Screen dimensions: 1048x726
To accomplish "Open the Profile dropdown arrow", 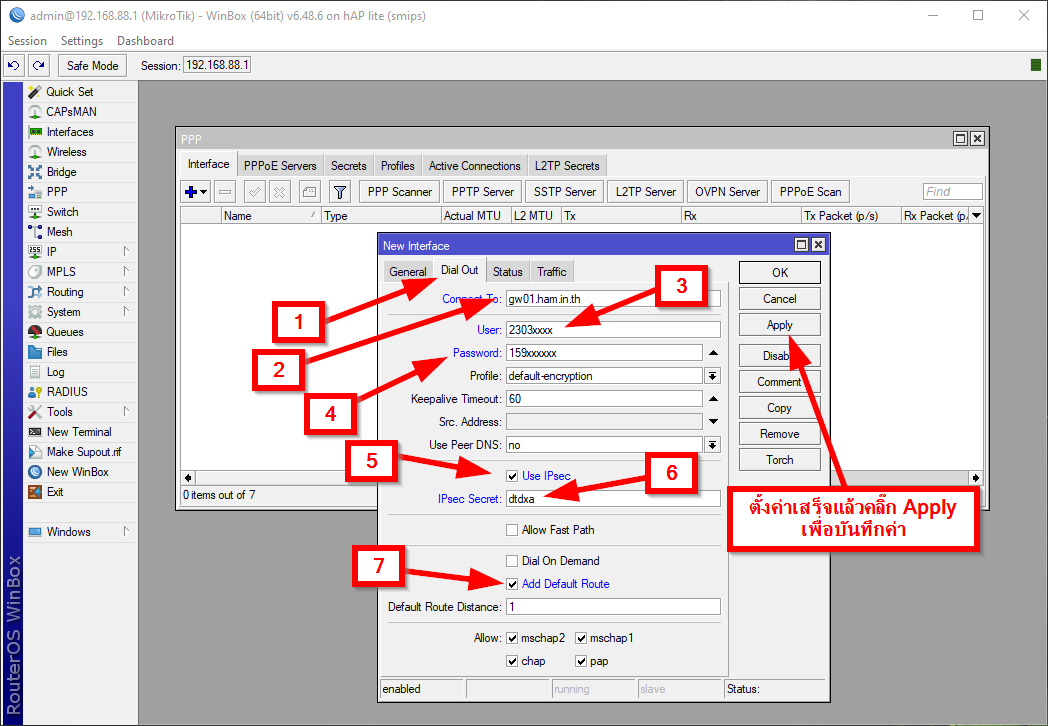I will (x=713, y=376).
